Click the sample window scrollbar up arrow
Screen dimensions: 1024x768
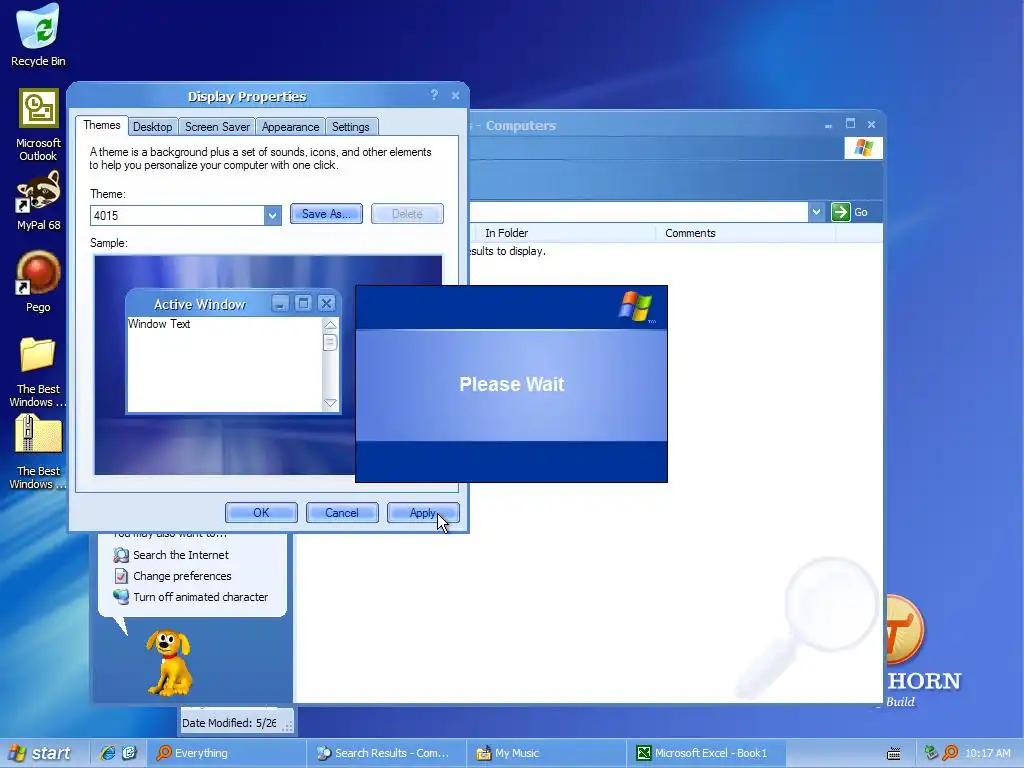point(330,325)
